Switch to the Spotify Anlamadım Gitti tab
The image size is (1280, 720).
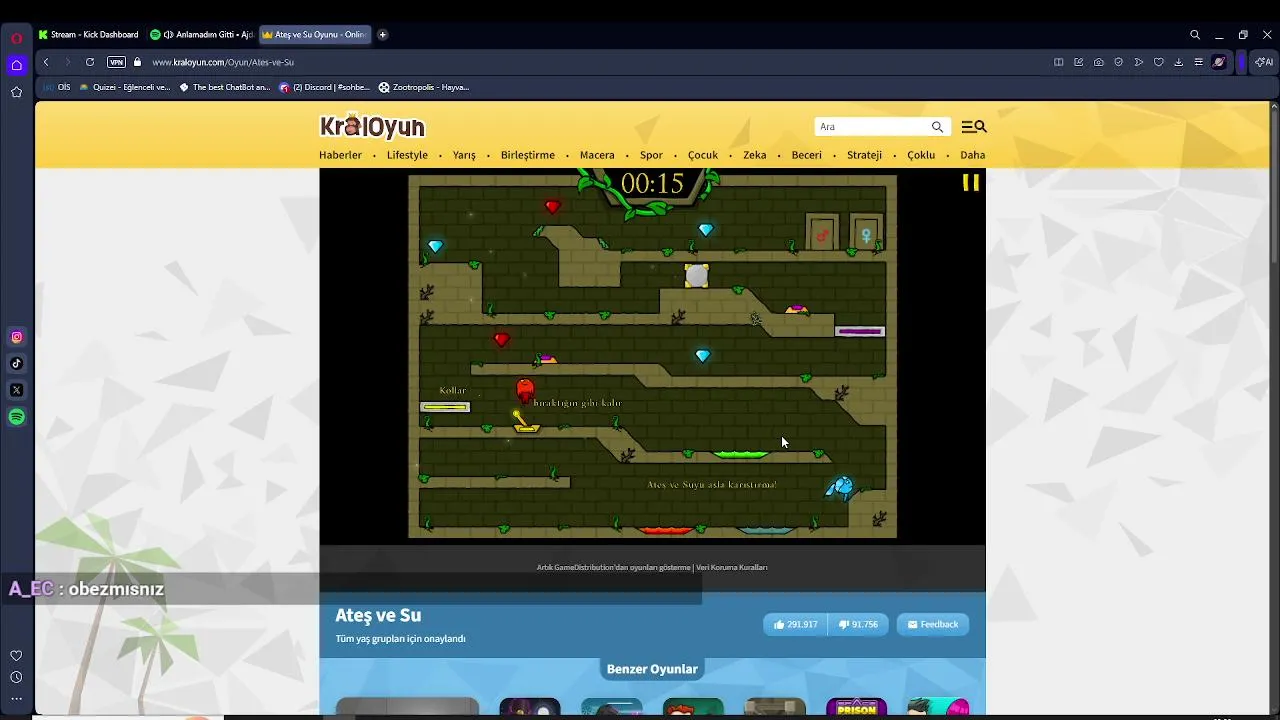202,34
